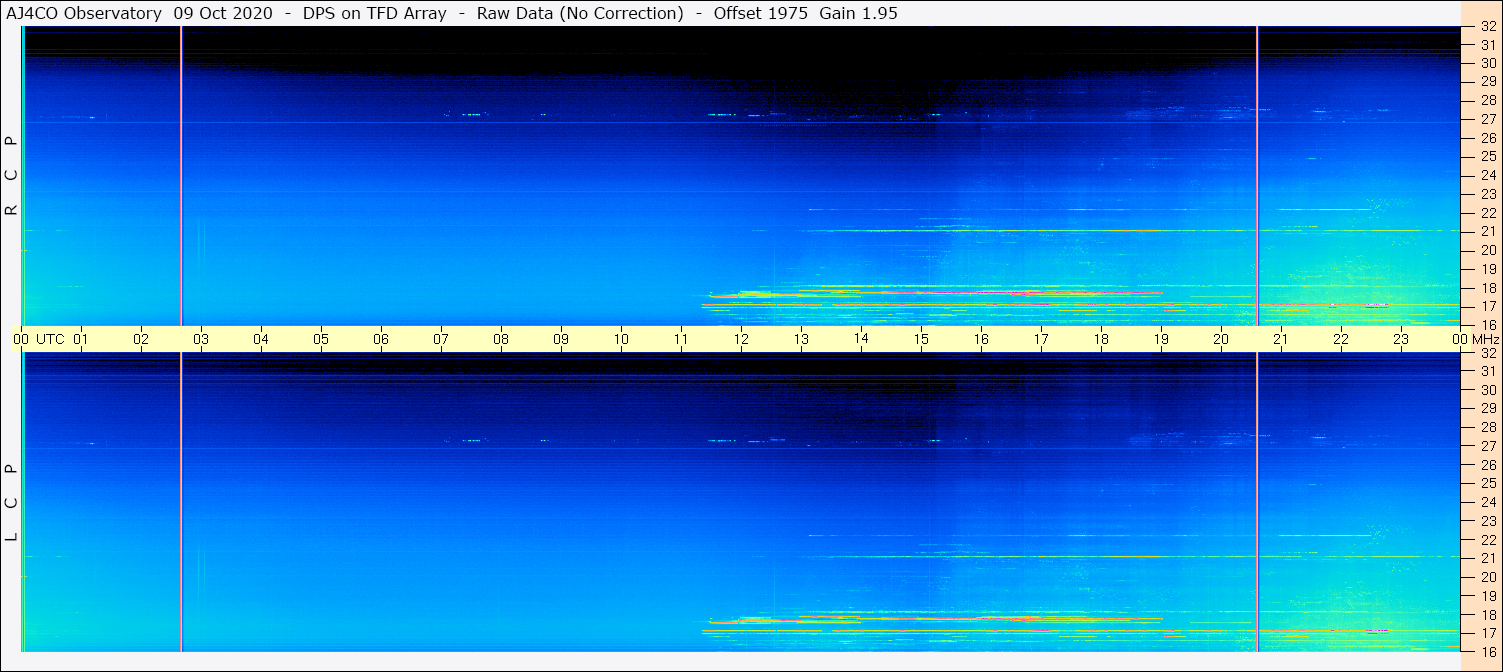The height and width of the screenshot is (672, 1503).
Task: Select the 21 MHz label on LCP scale
Action: pos(1487,558)
